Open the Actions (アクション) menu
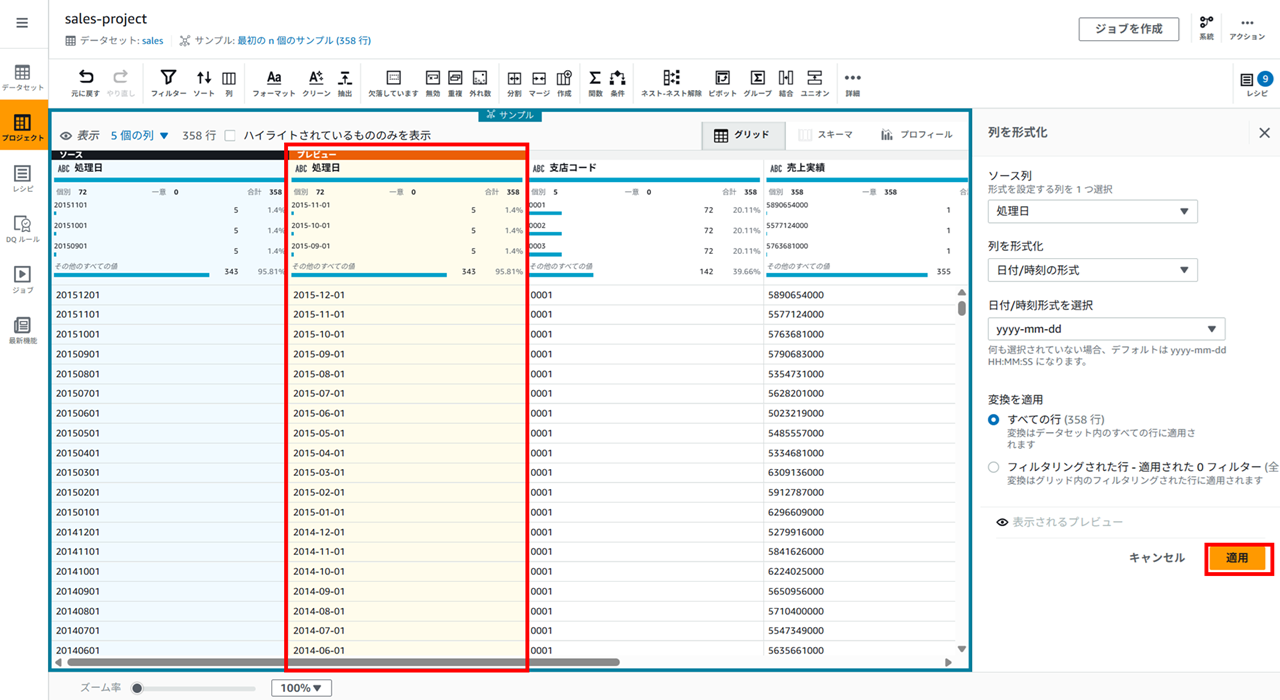This screenshot has height=700, width=1280. tap(1247, 27)
